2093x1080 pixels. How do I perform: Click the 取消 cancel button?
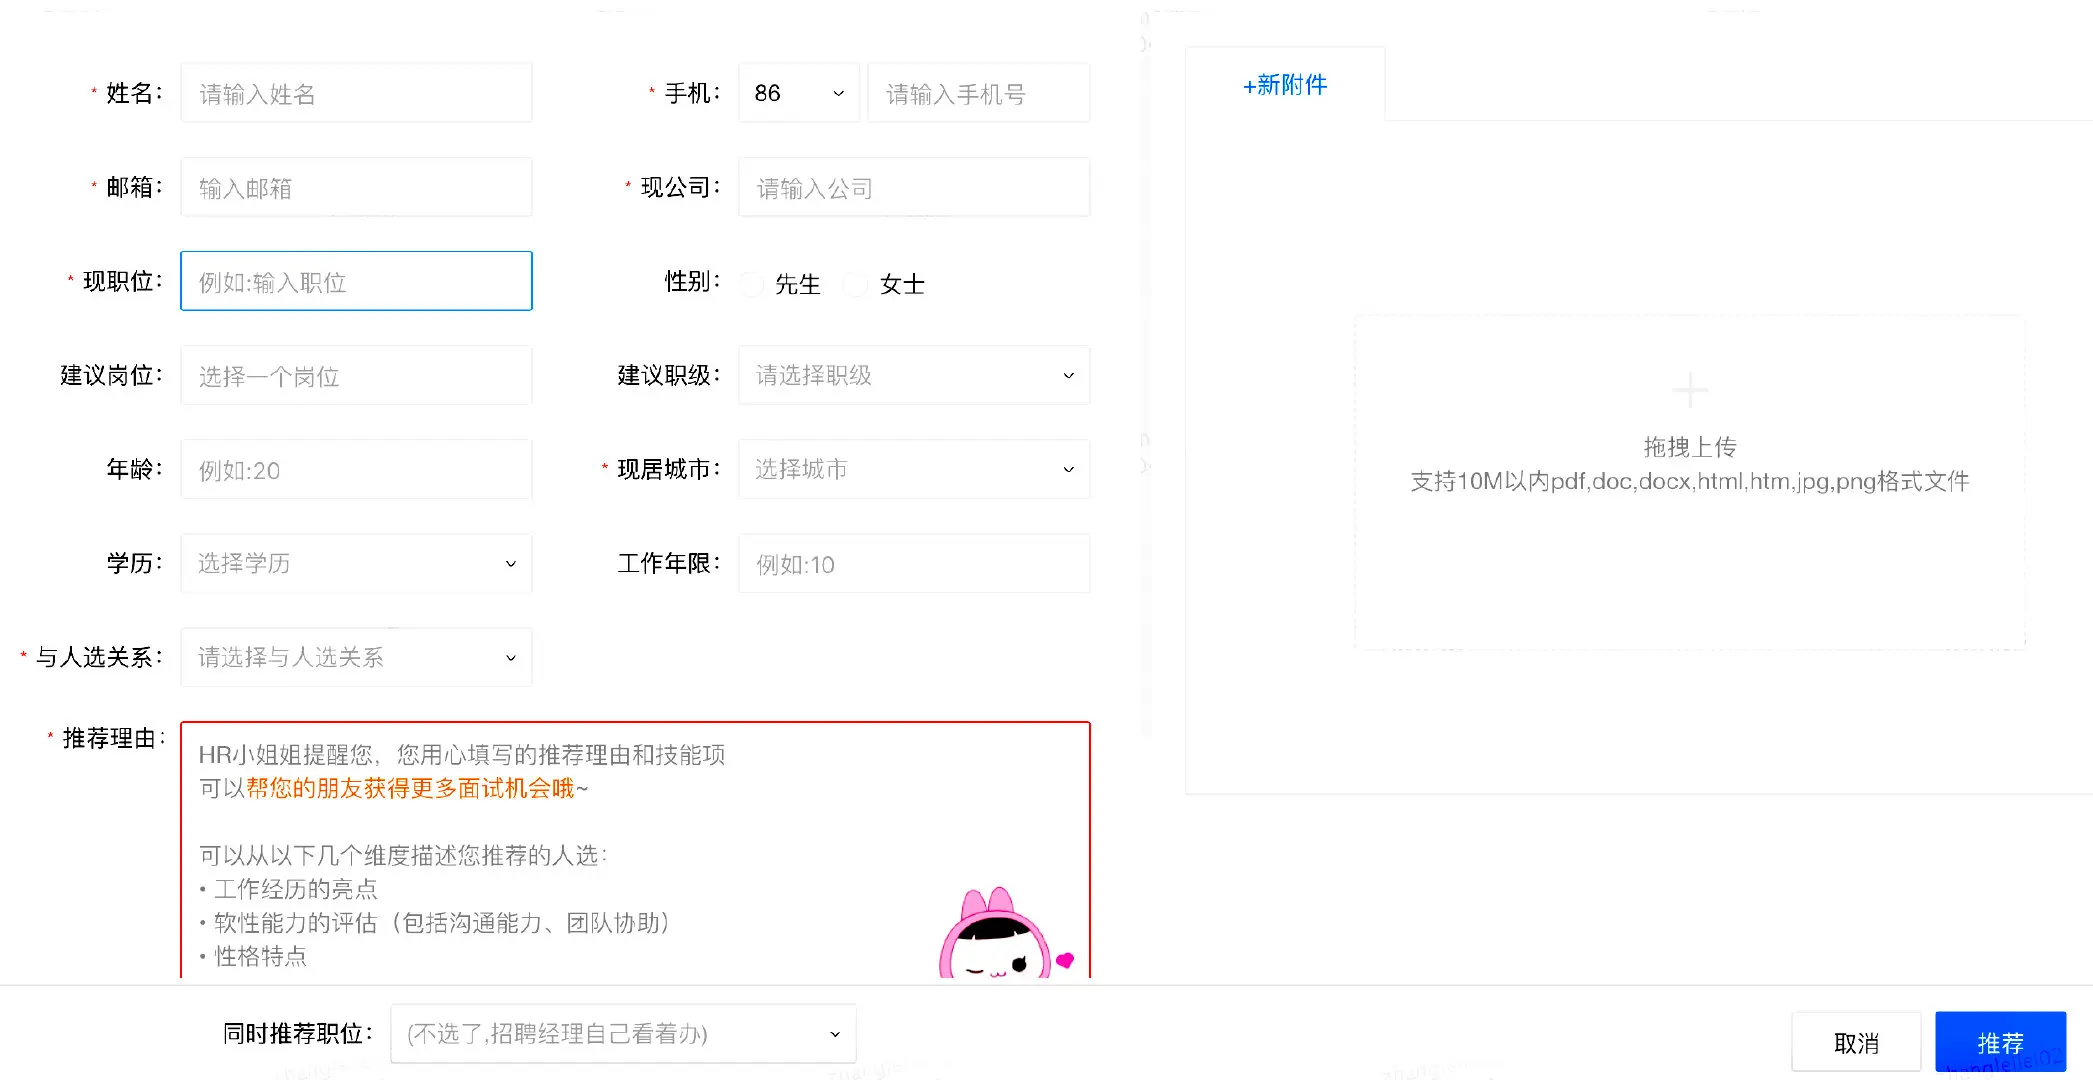[x=1856, y=1043]
